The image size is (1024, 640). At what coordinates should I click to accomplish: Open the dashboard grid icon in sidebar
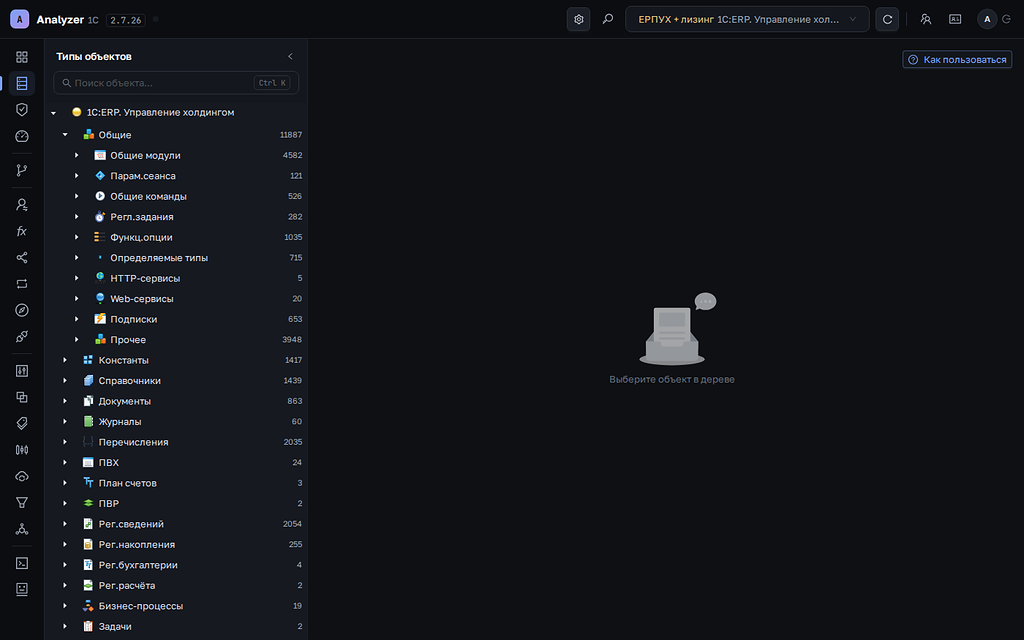22,57
